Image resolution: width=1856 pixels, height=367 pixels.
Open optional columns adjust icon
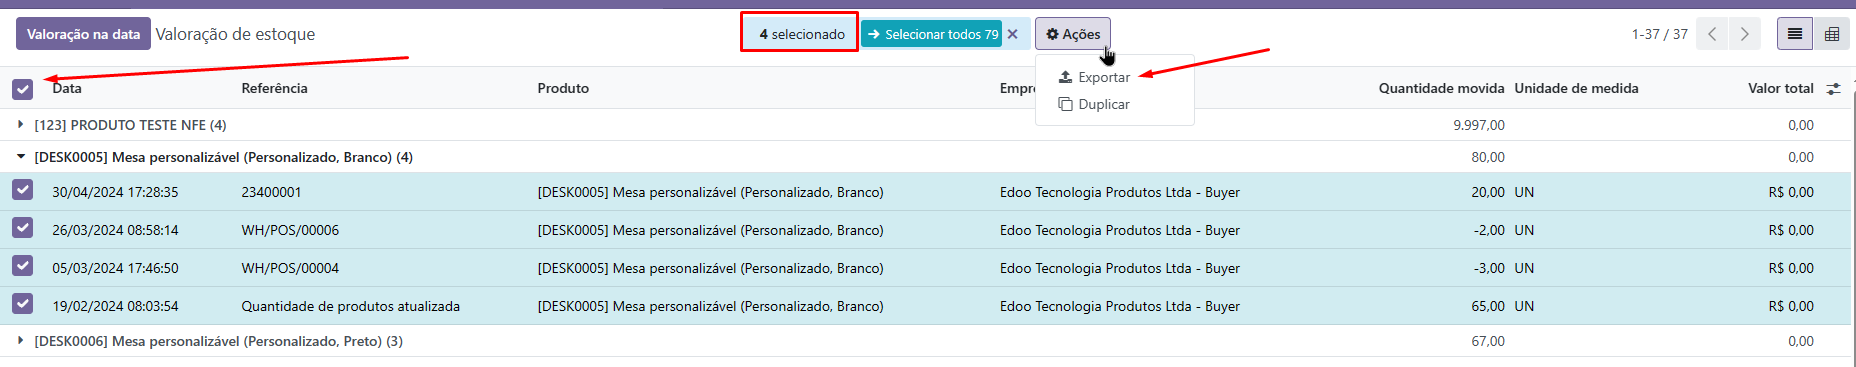point(1833,88)
